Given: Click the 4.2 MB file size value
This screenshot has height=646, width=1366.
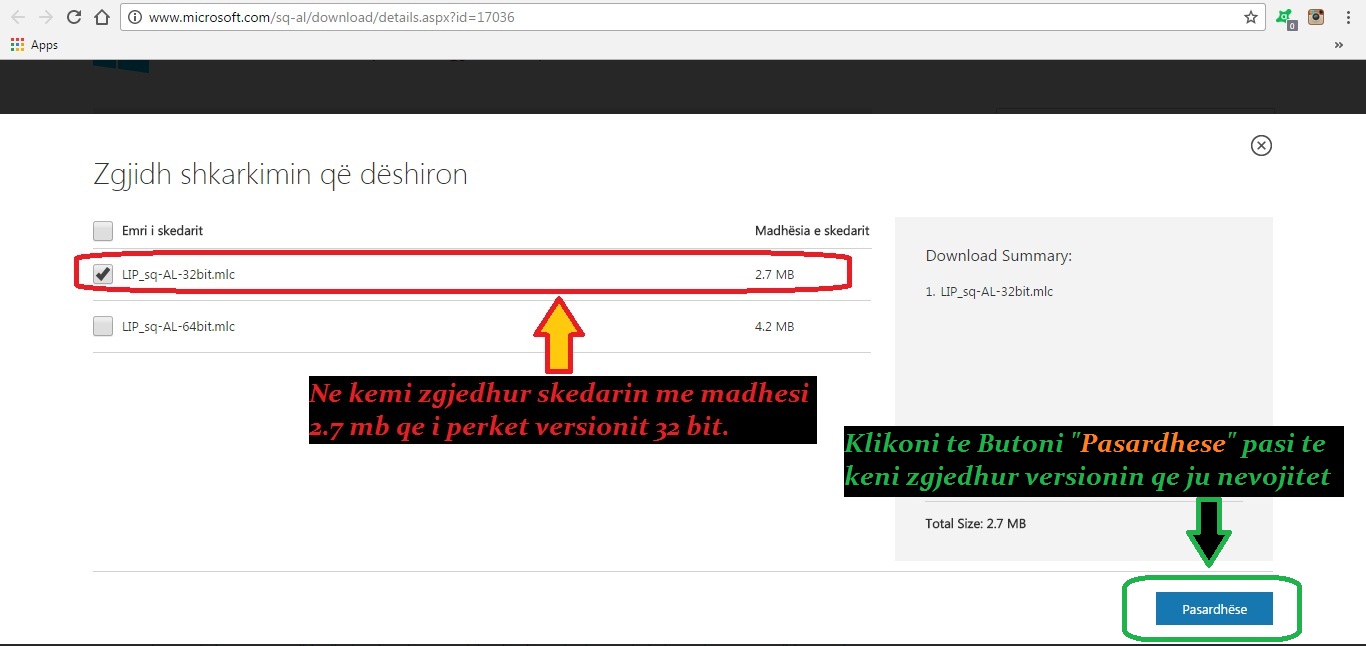Looking at the screenshot, I should tap(774, 326).
